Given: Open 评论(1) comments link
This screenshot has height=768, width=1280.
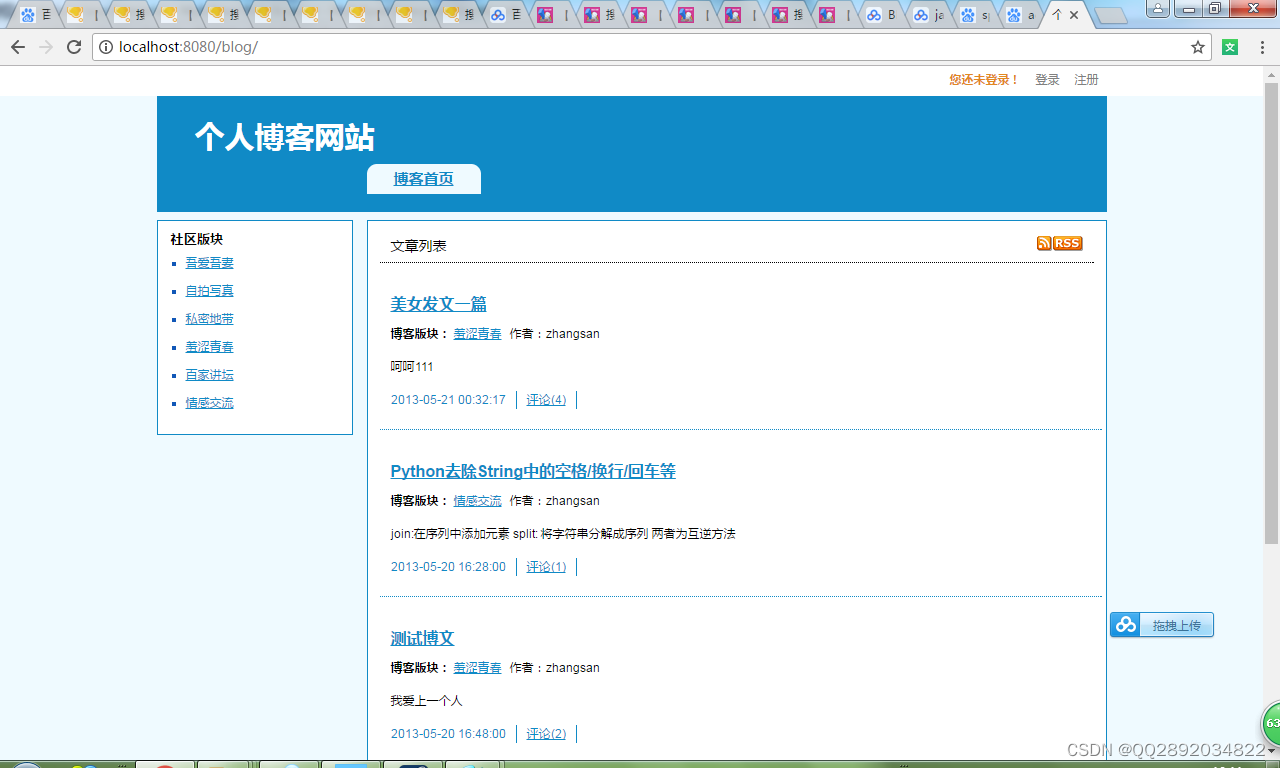Looking at the screenshot, I should (546, 567).
